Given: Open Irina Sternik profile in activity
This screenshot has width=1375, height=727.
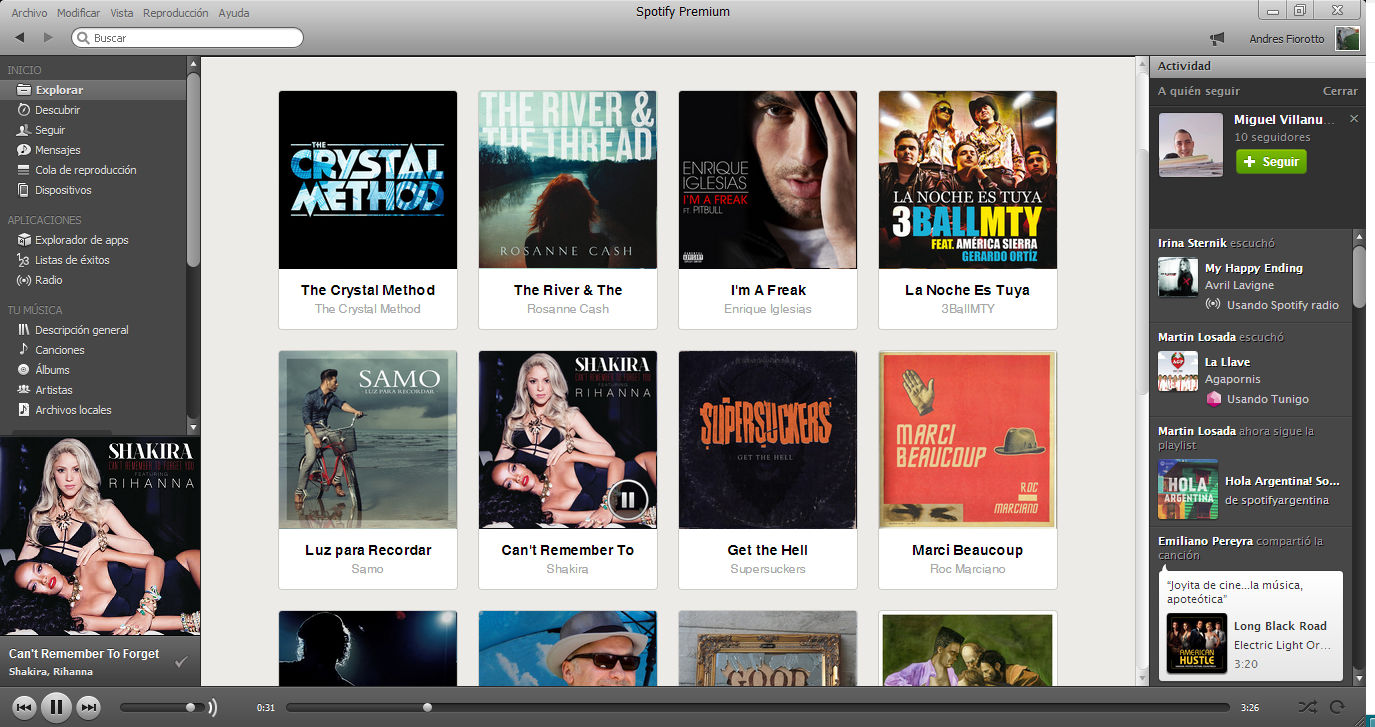Looking at the screenshot, I should pos(1191,243).
